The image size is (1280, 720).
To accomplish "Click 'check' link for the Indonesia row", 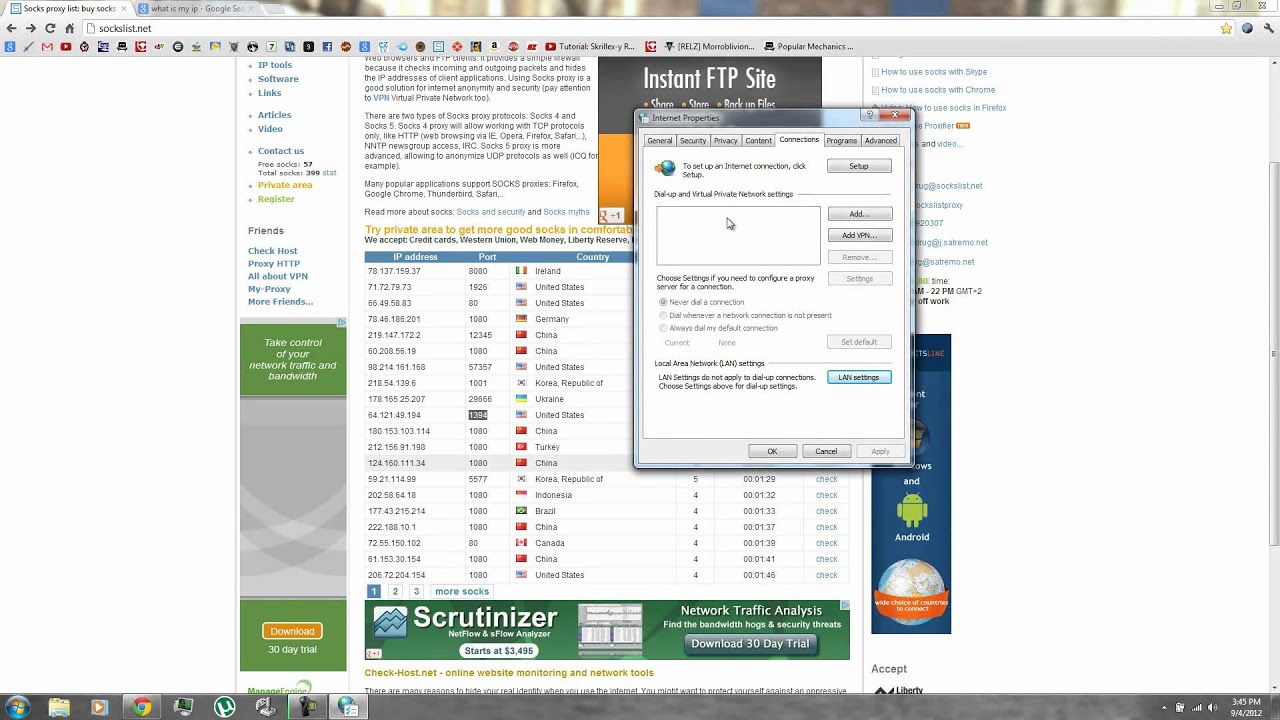I will 826,495.
